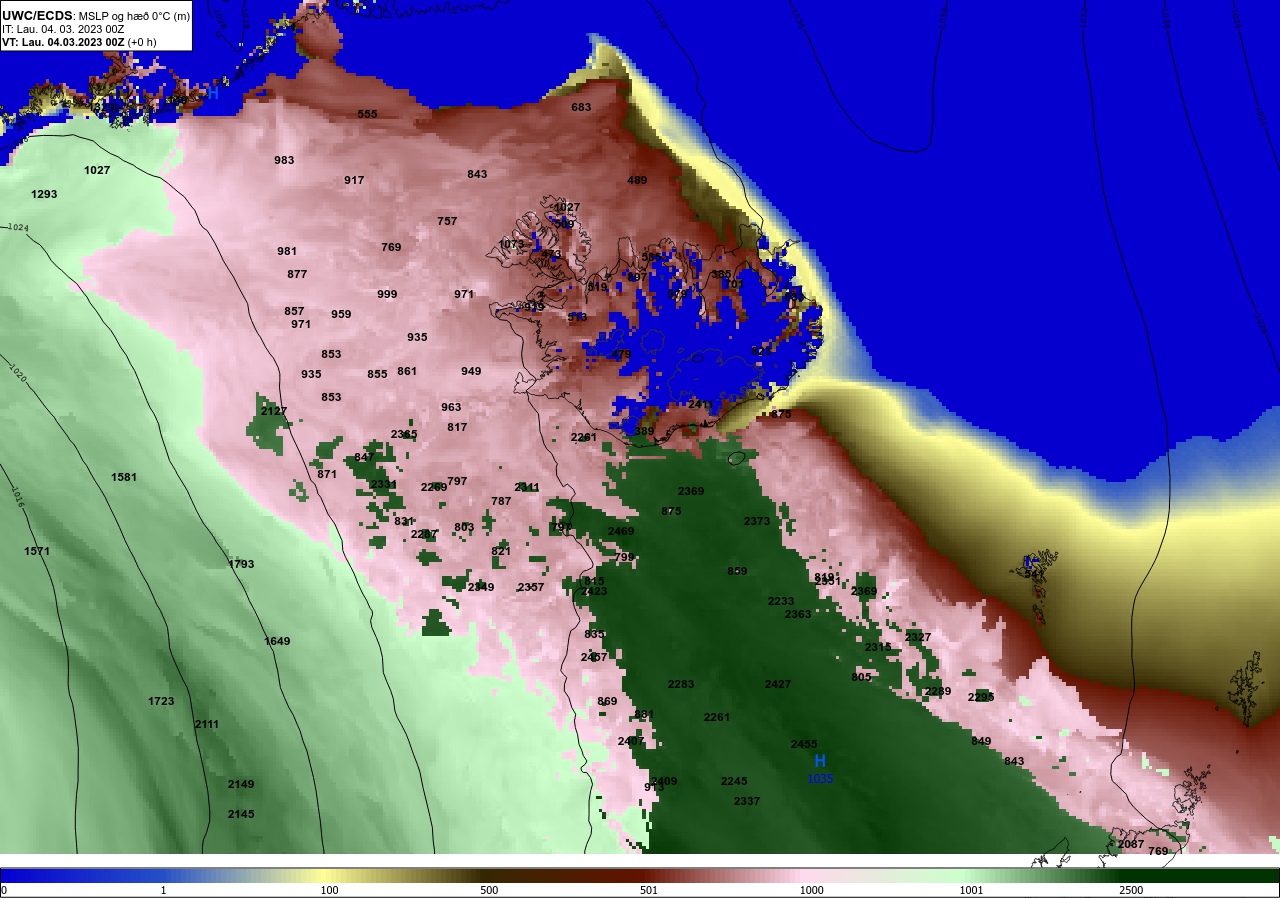Click the 1581 height value
1280x898 pixels.
coord(124,477)
